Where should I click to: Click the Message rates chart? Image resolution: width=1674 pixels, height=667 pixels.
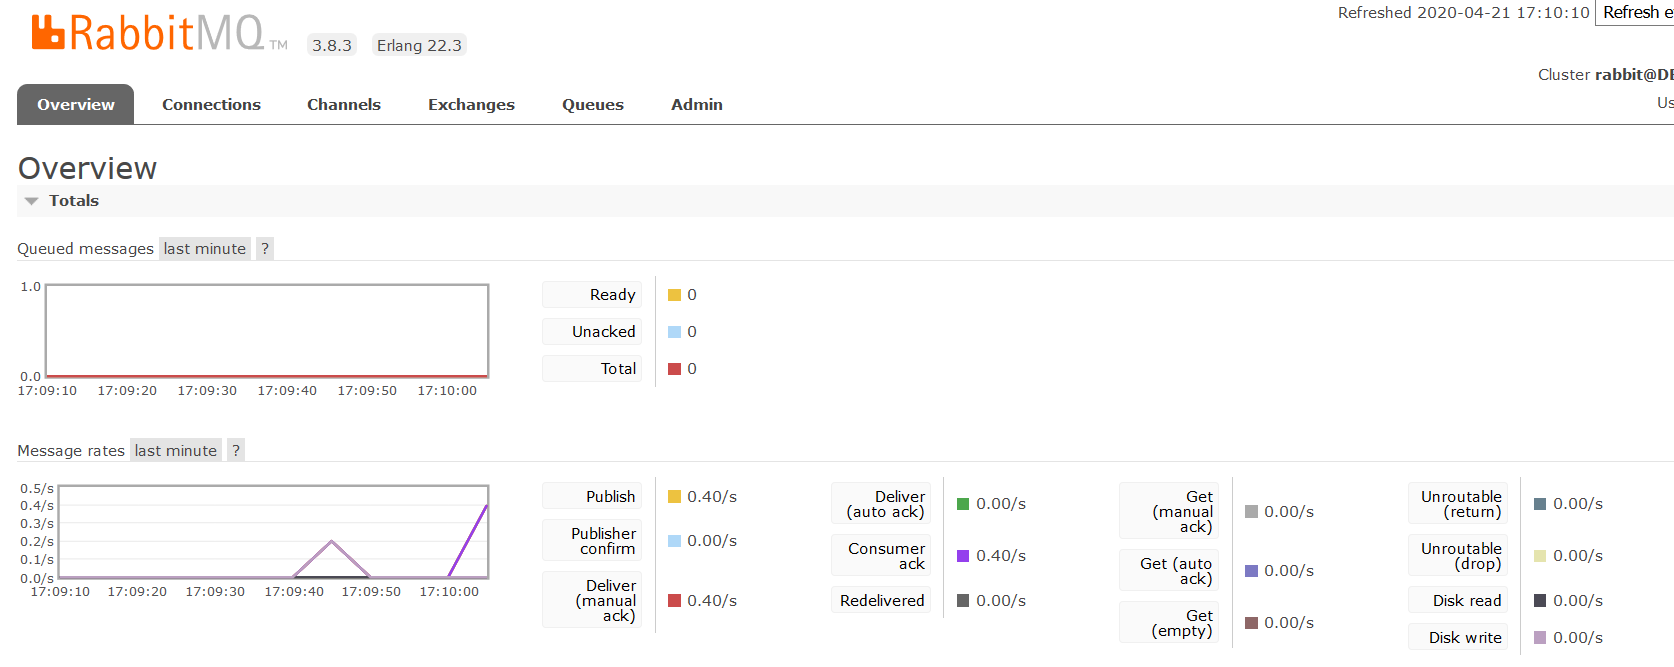click(273, 532)
